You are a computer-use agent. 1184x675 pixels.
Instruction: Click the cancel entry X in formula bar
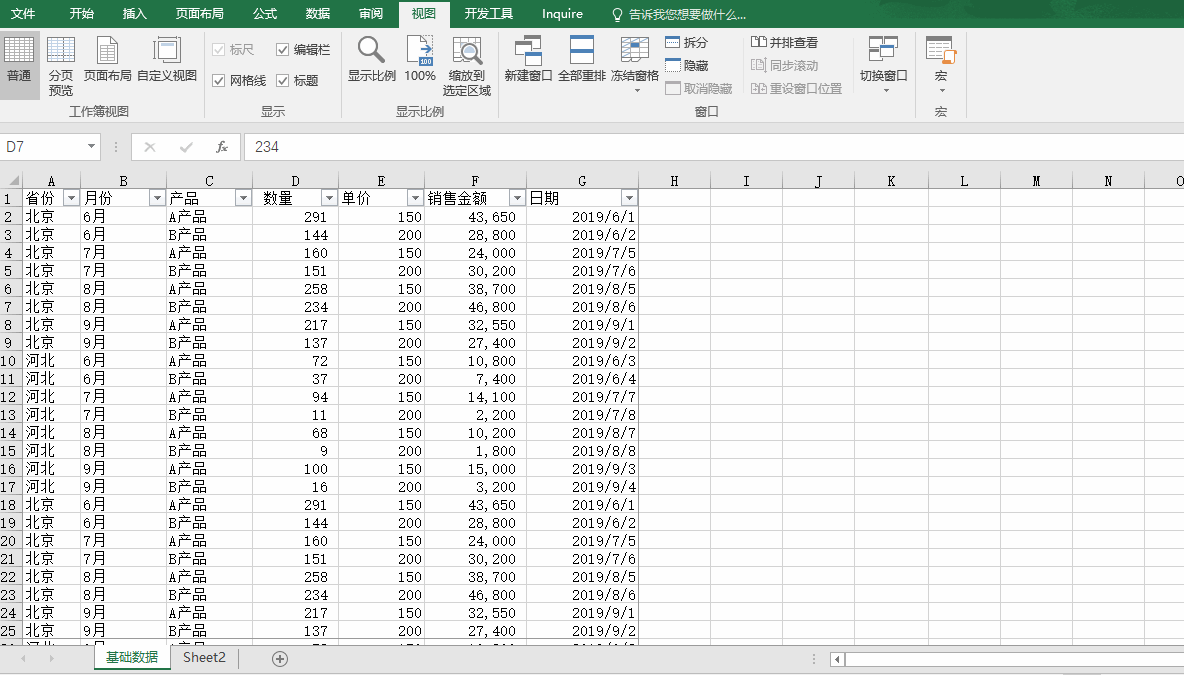[150, 147]
